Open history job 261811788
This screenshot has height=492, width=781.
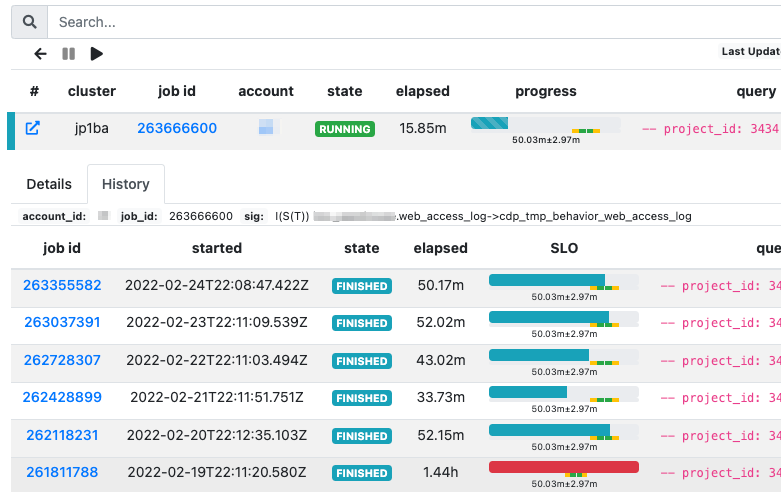(62, 473)
